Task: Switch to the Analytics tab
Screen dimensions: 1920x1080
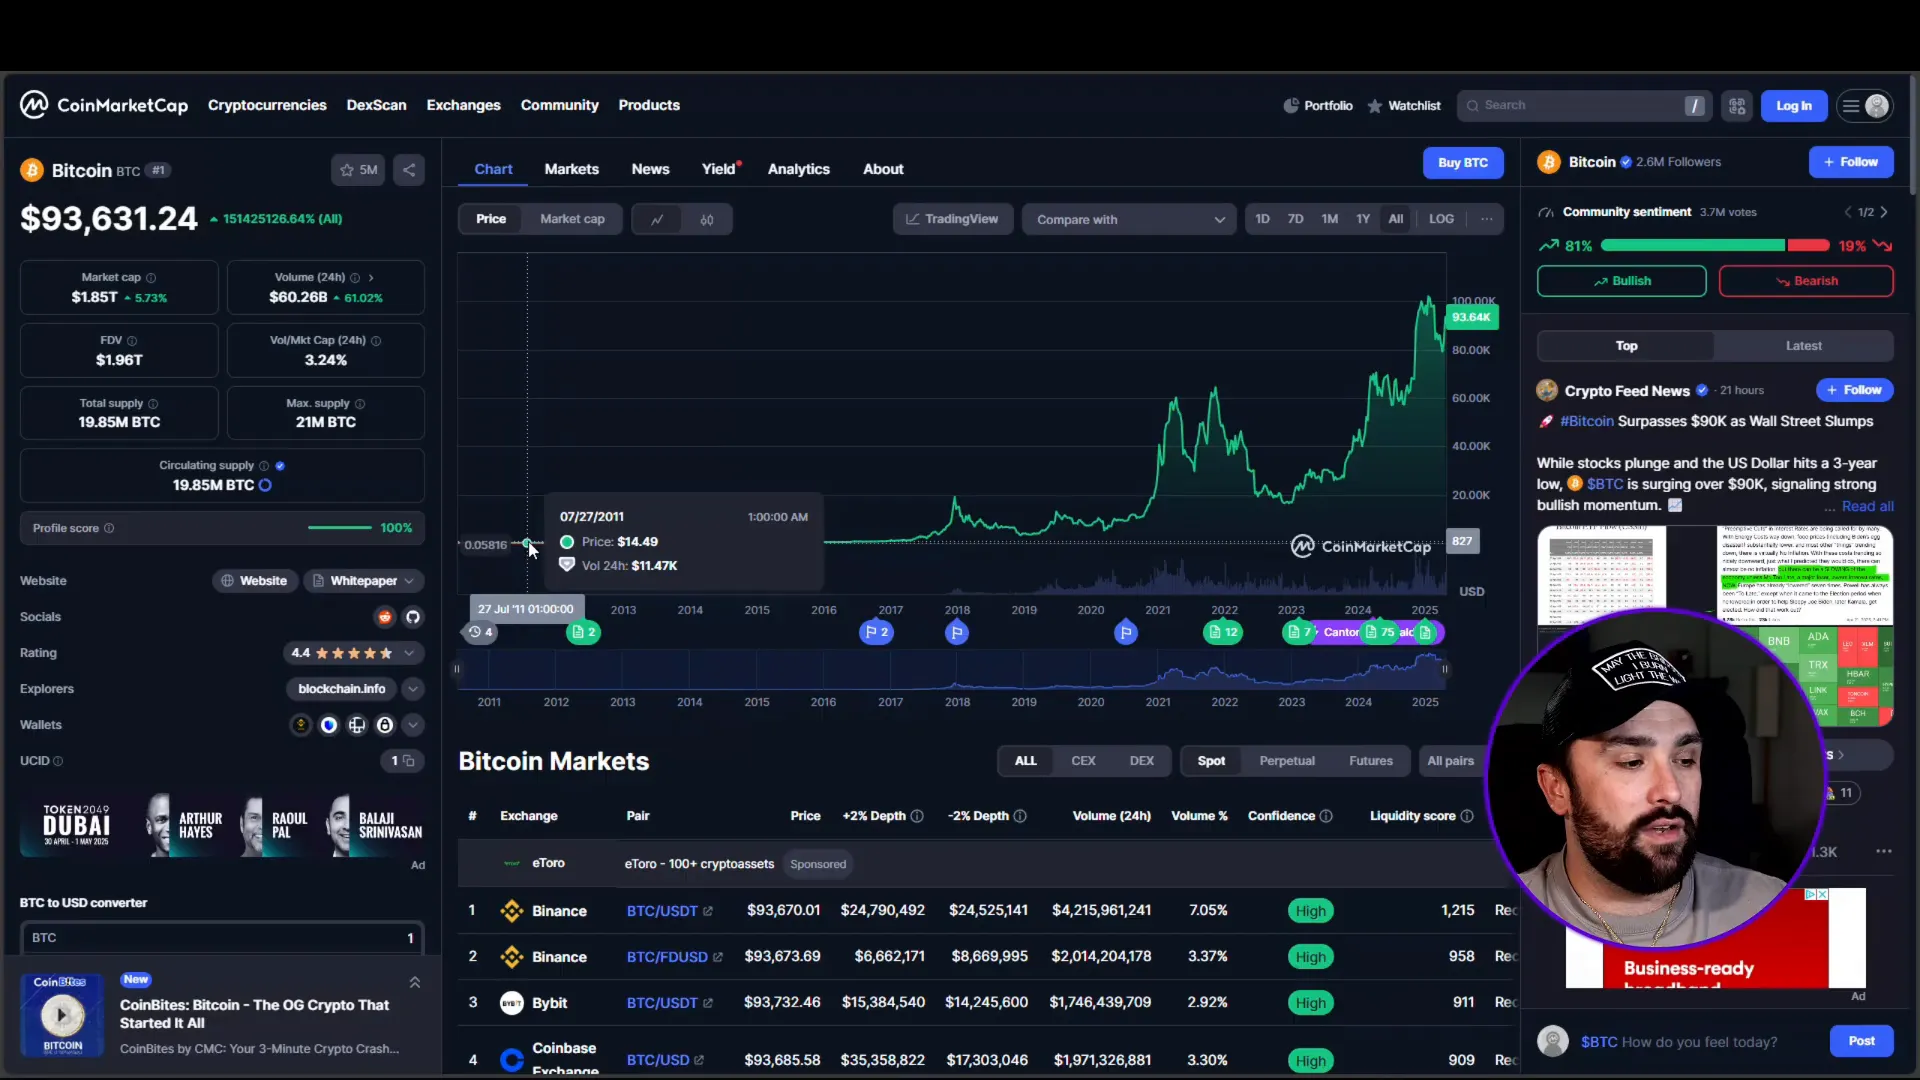Action: (x=798, y=169)
